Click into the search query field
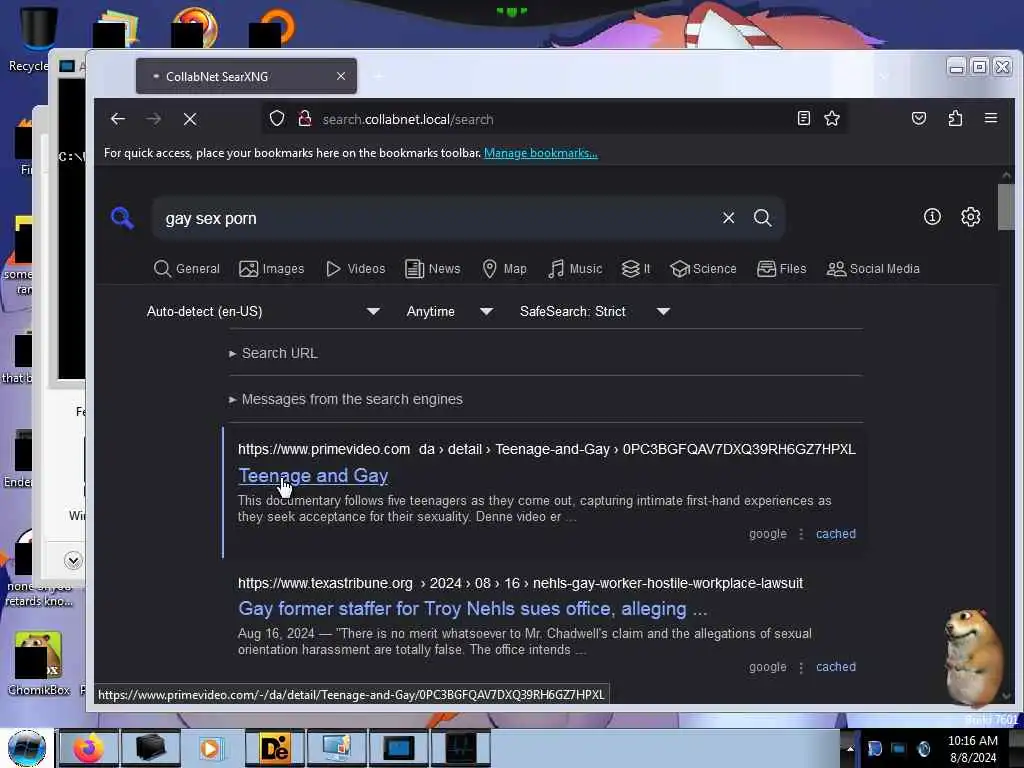Screen dimensions: 1024x768 [x=438, y=218]
